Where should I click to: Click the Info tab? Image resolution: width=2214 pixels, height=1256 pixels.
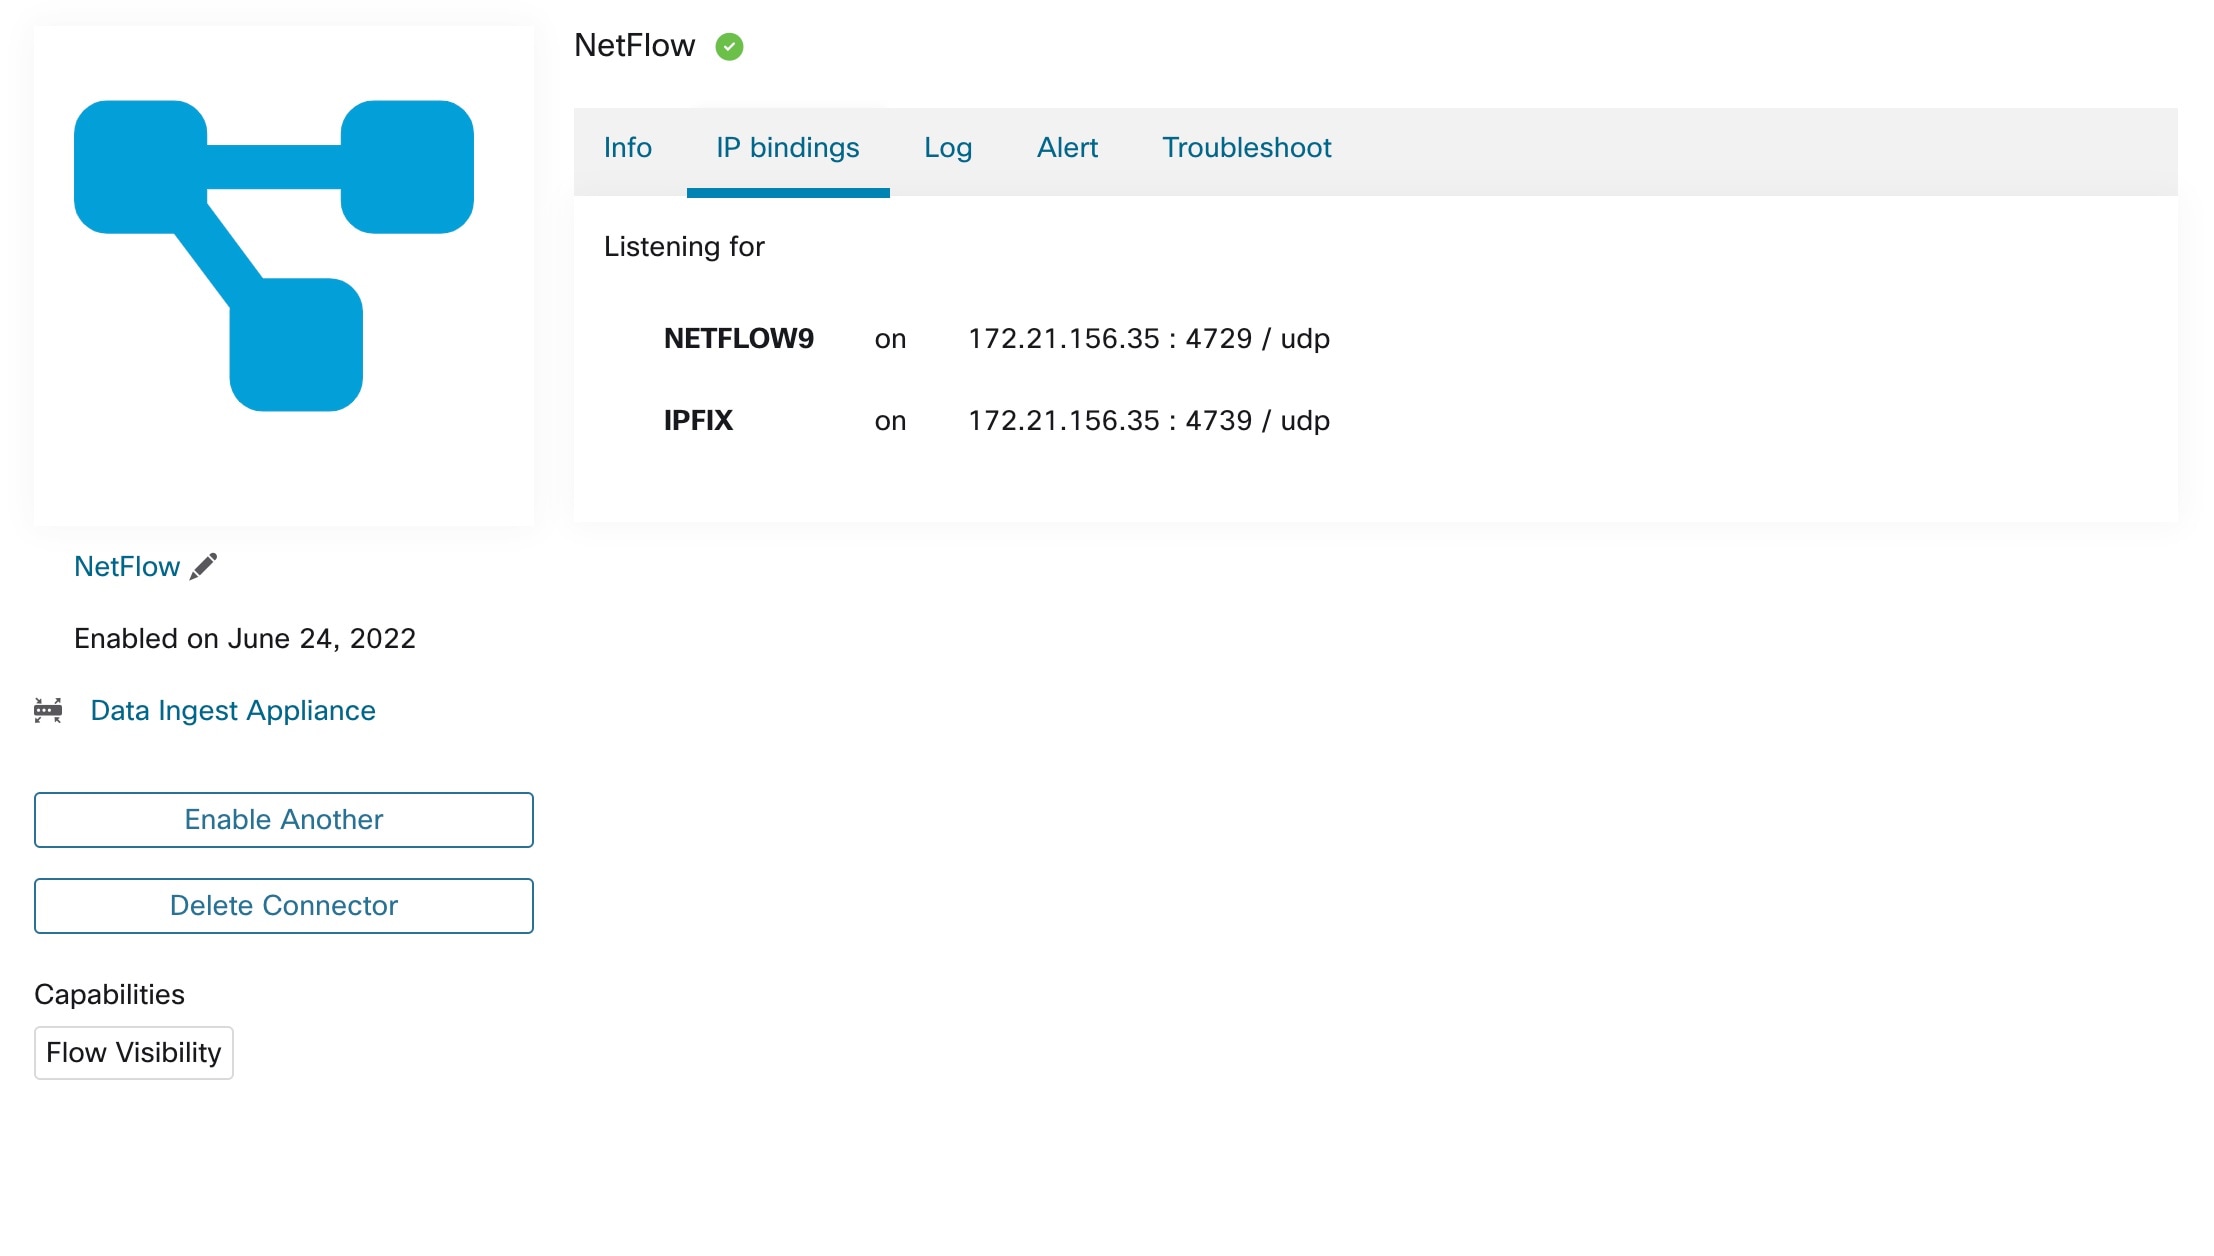(626, 147)
